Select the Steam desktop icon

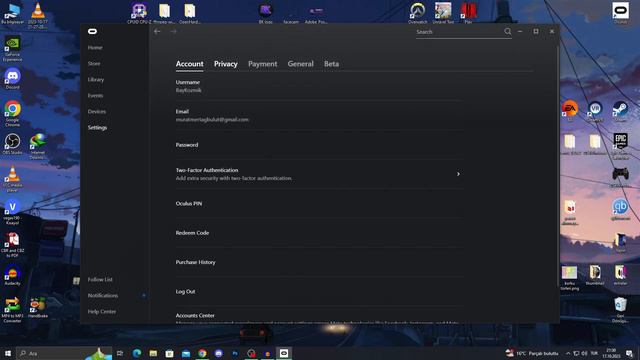point(620,112)
